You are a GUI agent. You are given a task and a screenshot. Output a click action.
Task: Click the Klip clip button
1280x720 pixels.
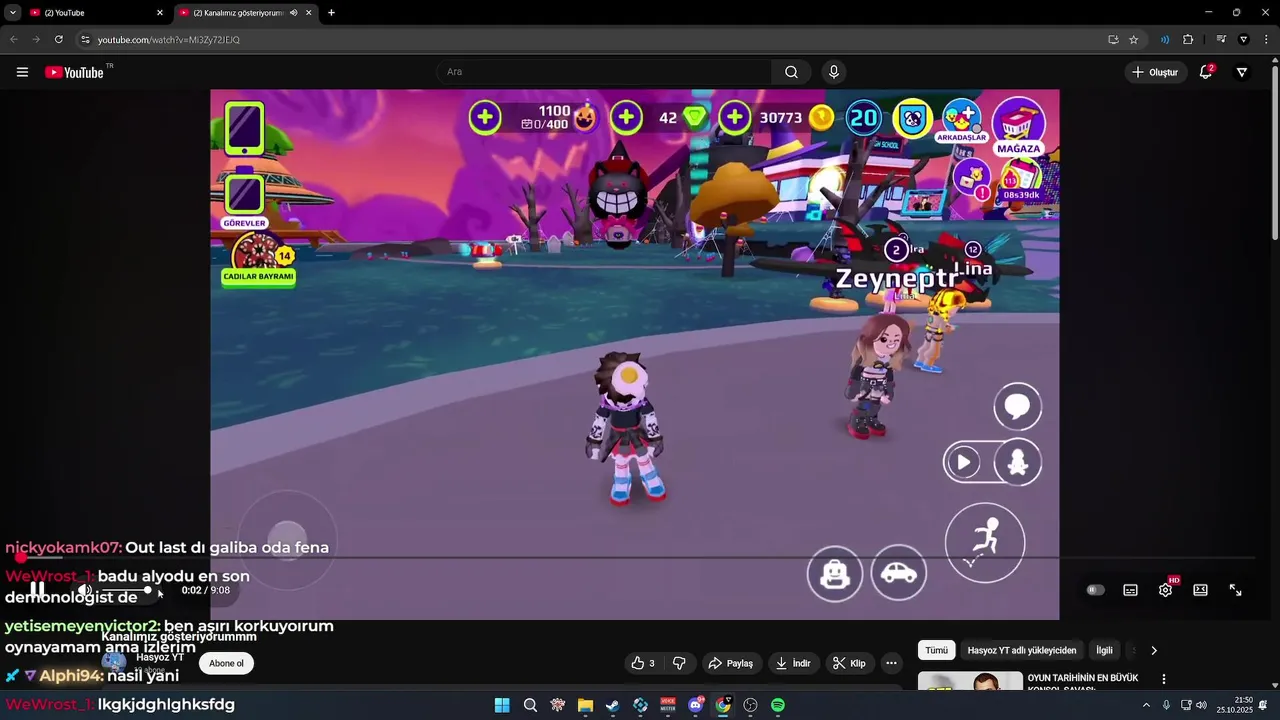pyautogui.click(x=849, y=663)
